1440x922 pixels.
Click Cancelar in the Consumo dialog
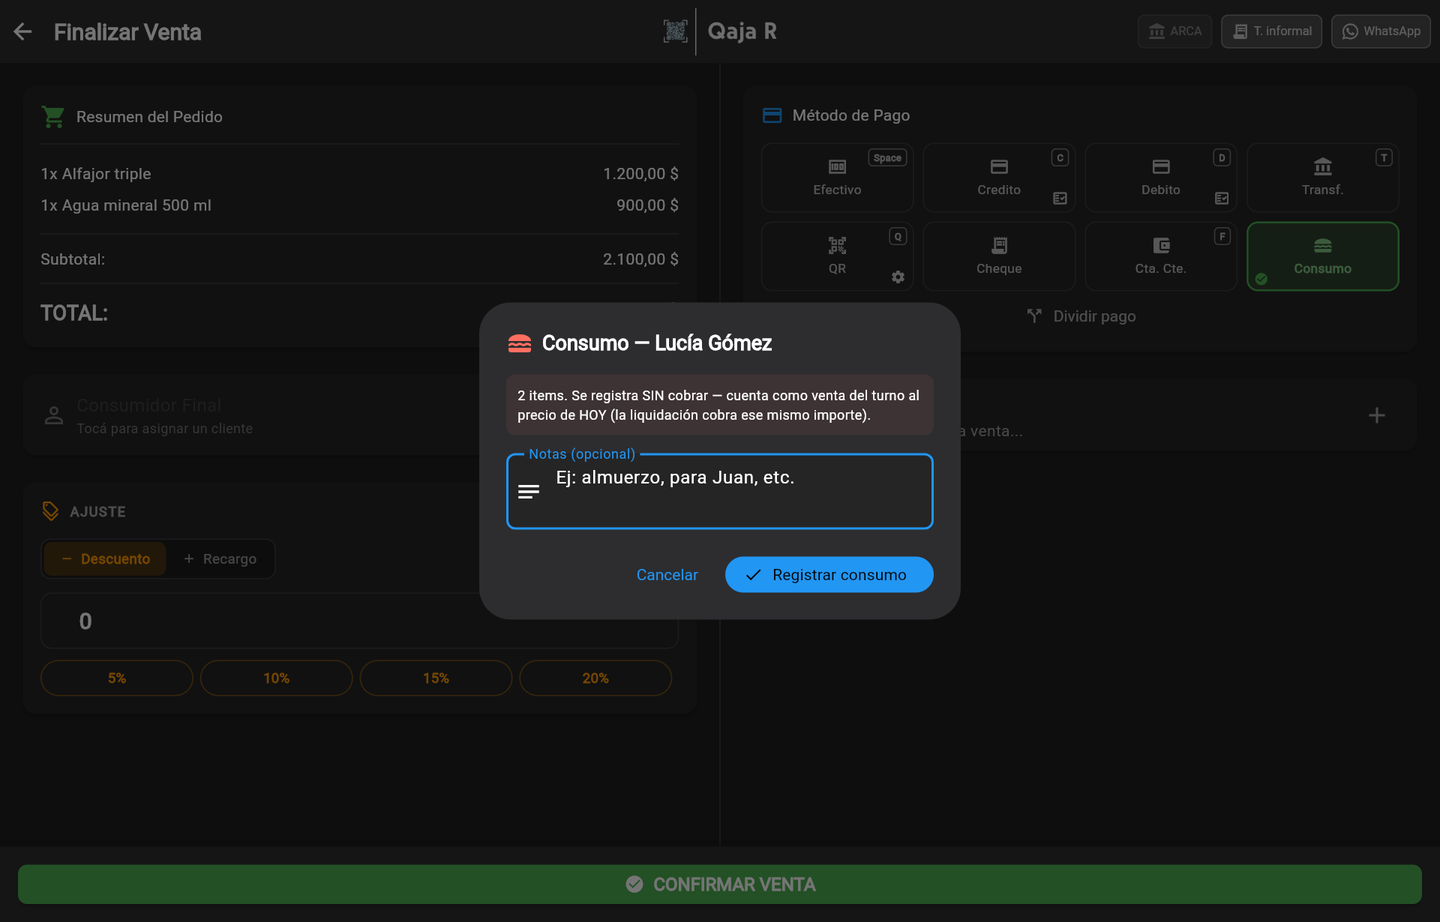tap(667, 575)
